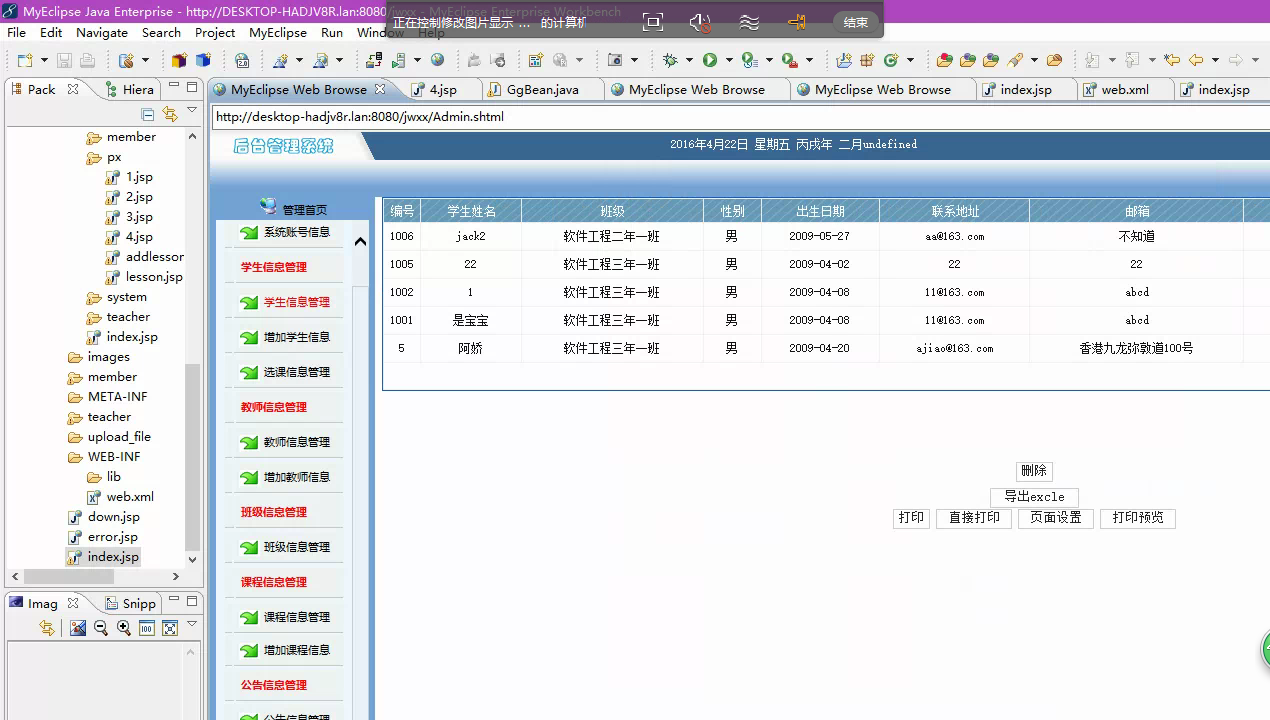Click the 打印预览 preview button

(1137, 518)
